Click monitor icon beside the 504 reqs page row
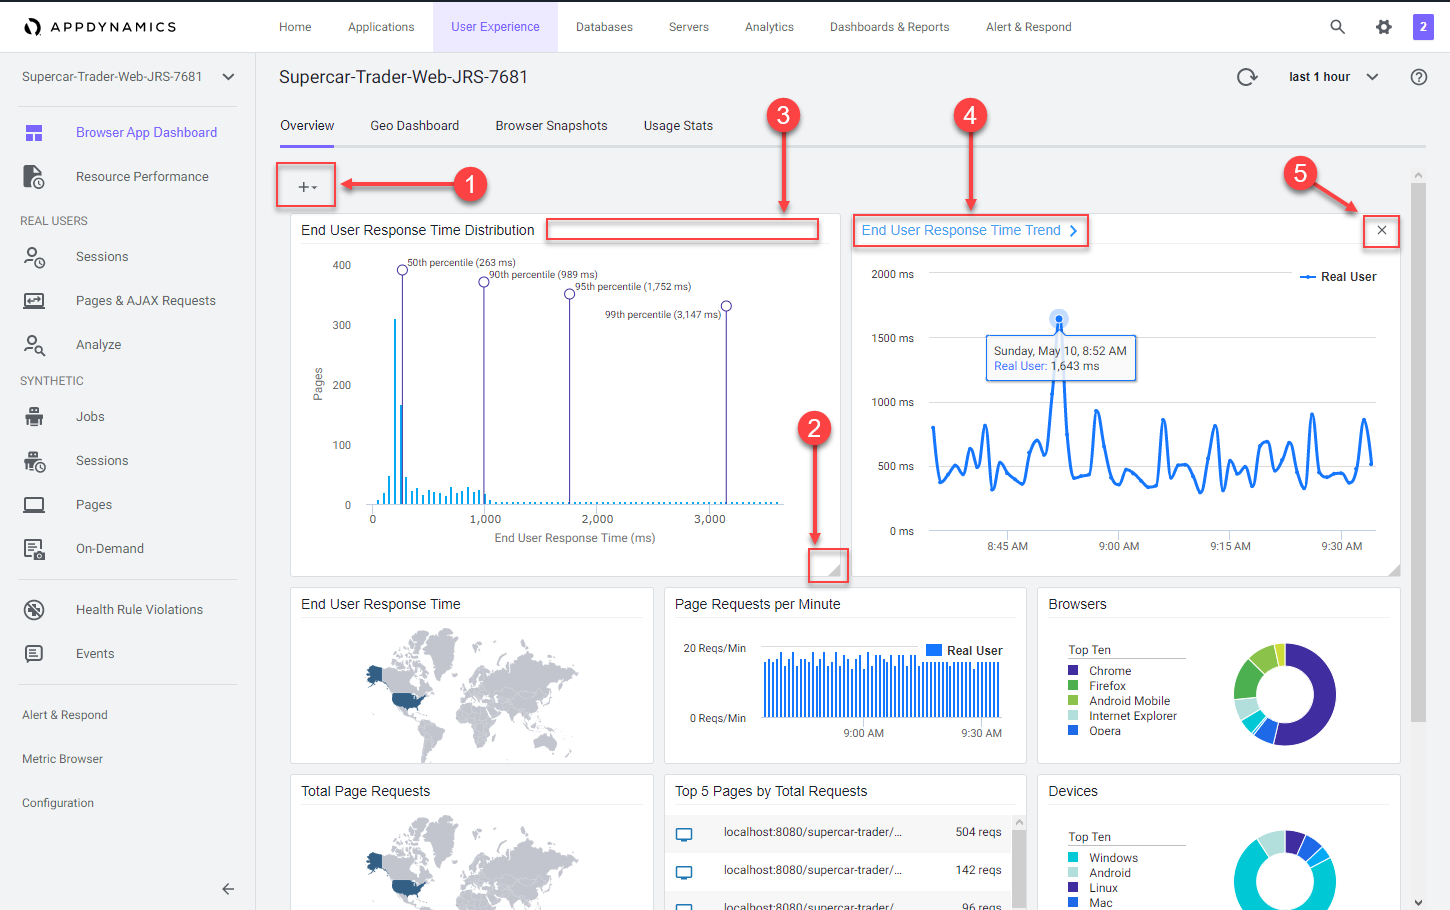Viewport: 1450px width, 910px height. point(684,834)
